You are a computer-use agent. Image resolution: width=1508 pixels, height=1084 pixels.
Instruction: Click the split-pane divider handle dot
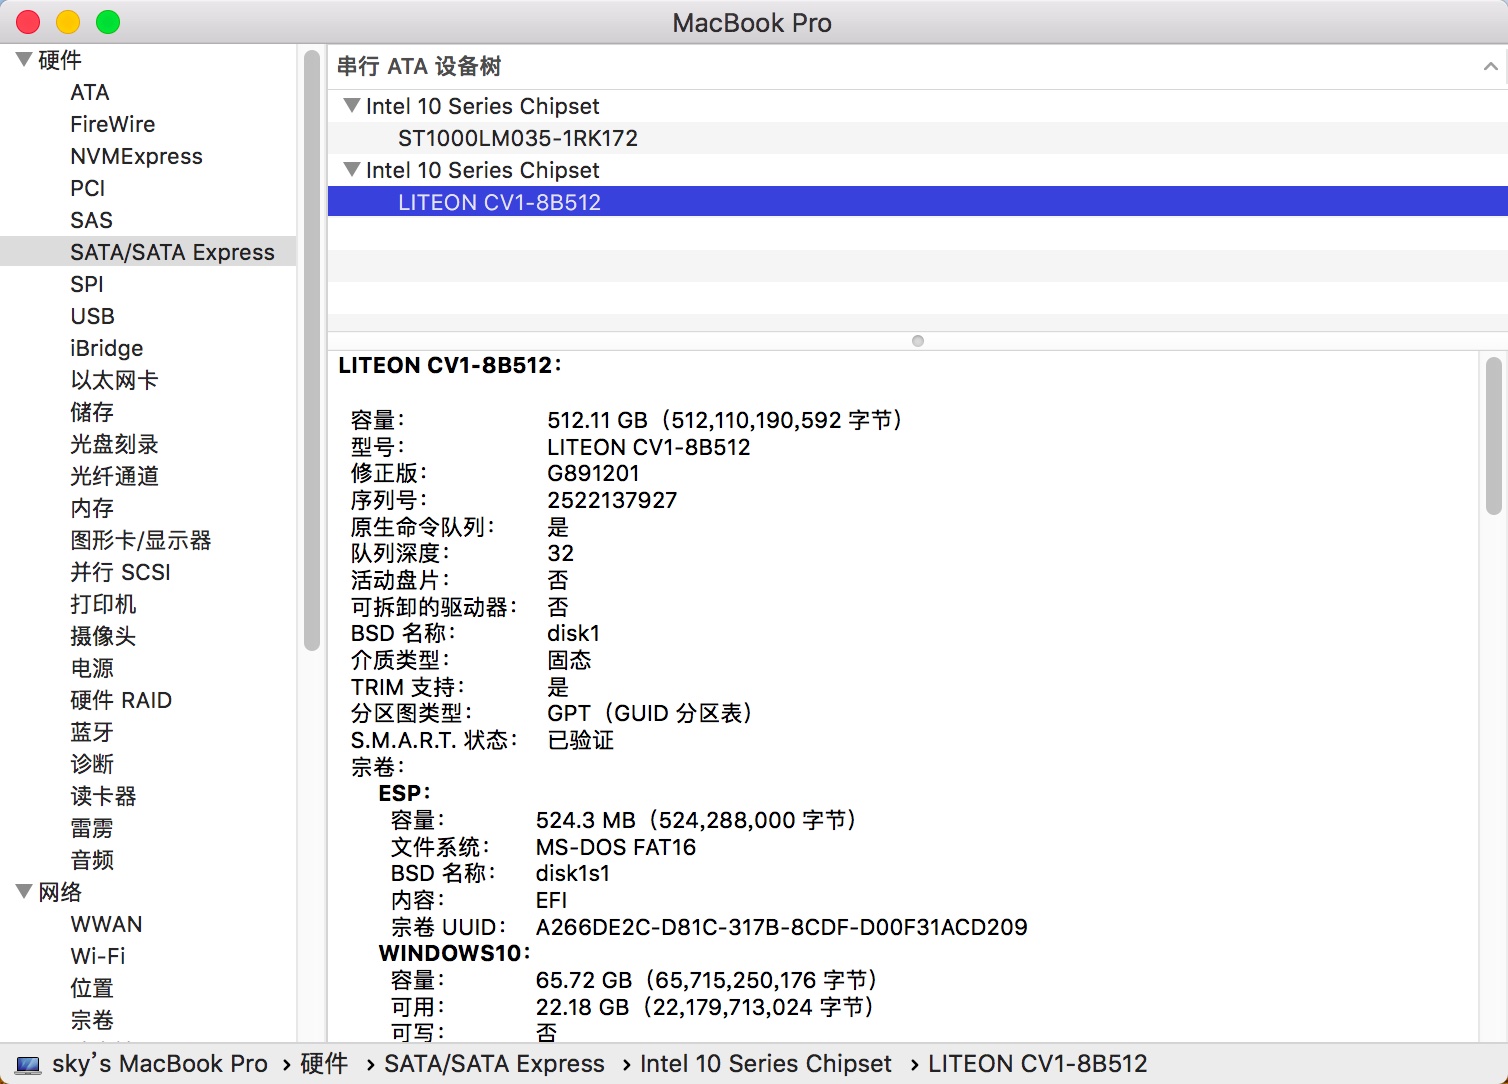[x=918, y=341]
